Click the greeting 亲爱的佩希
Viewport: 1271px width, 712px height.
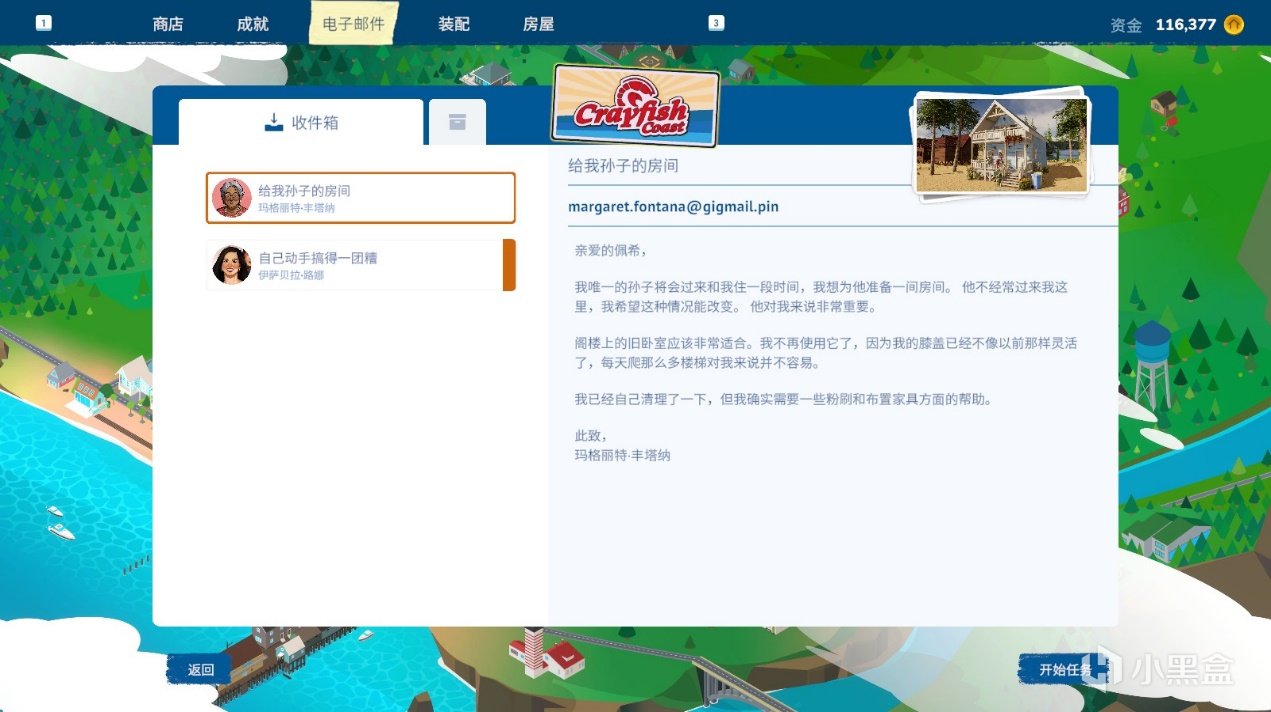[611, 250]
